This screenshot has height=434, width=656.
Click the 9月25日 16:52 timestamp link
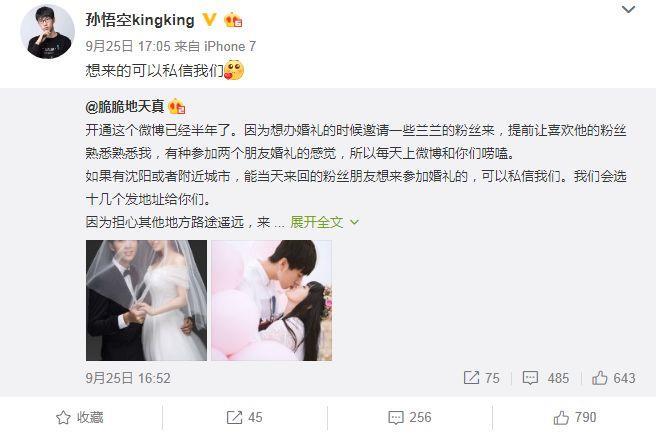pyautogui.click(x=128, y=378)
